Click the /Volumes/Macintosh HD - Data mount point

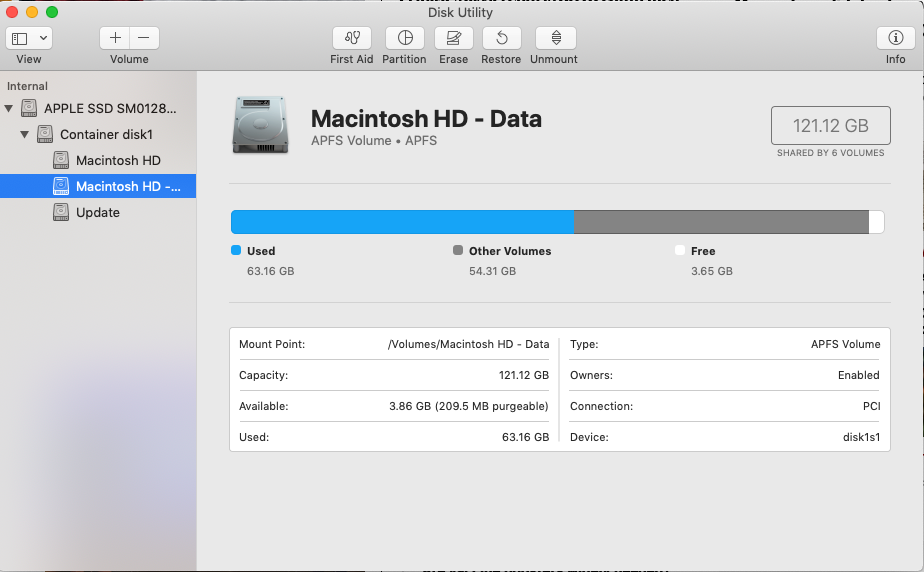pos(468,344)
